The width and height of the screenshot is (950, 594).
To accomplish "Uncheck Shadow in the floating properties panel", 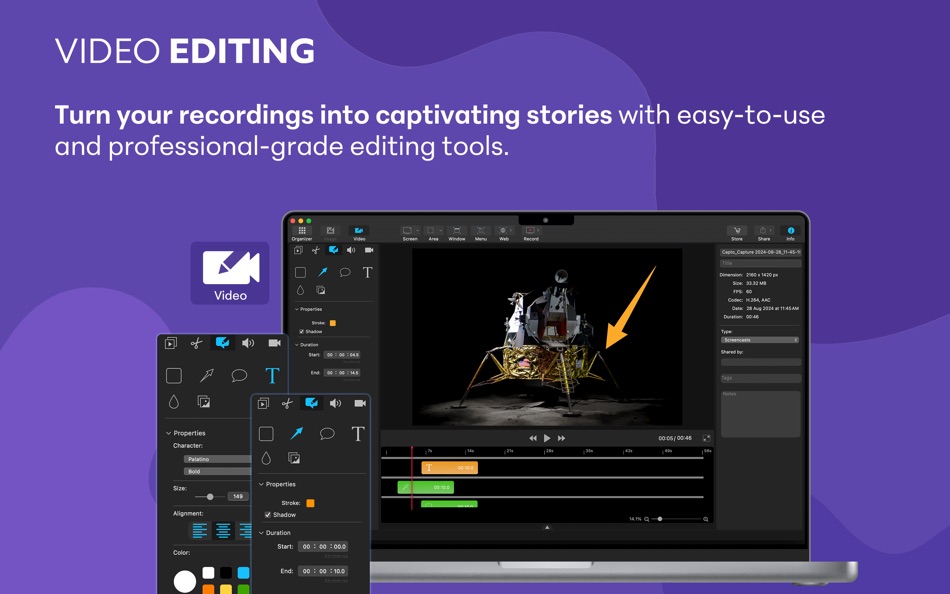I will [x=268, y=514].
